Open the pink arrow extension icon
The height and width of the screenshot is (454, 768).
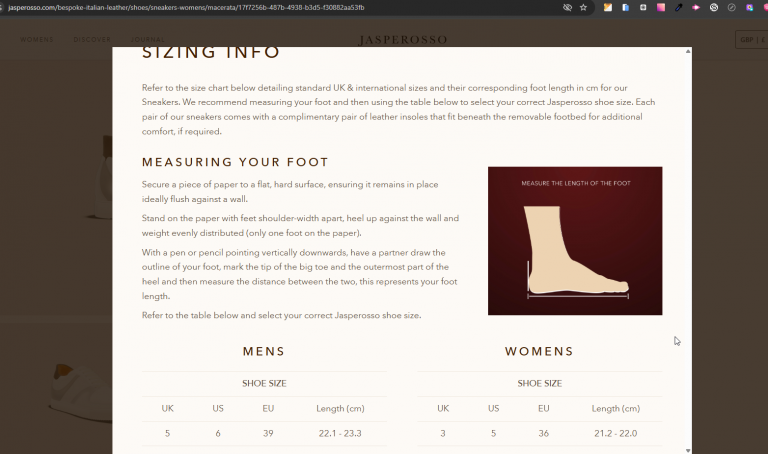[696, 7]
